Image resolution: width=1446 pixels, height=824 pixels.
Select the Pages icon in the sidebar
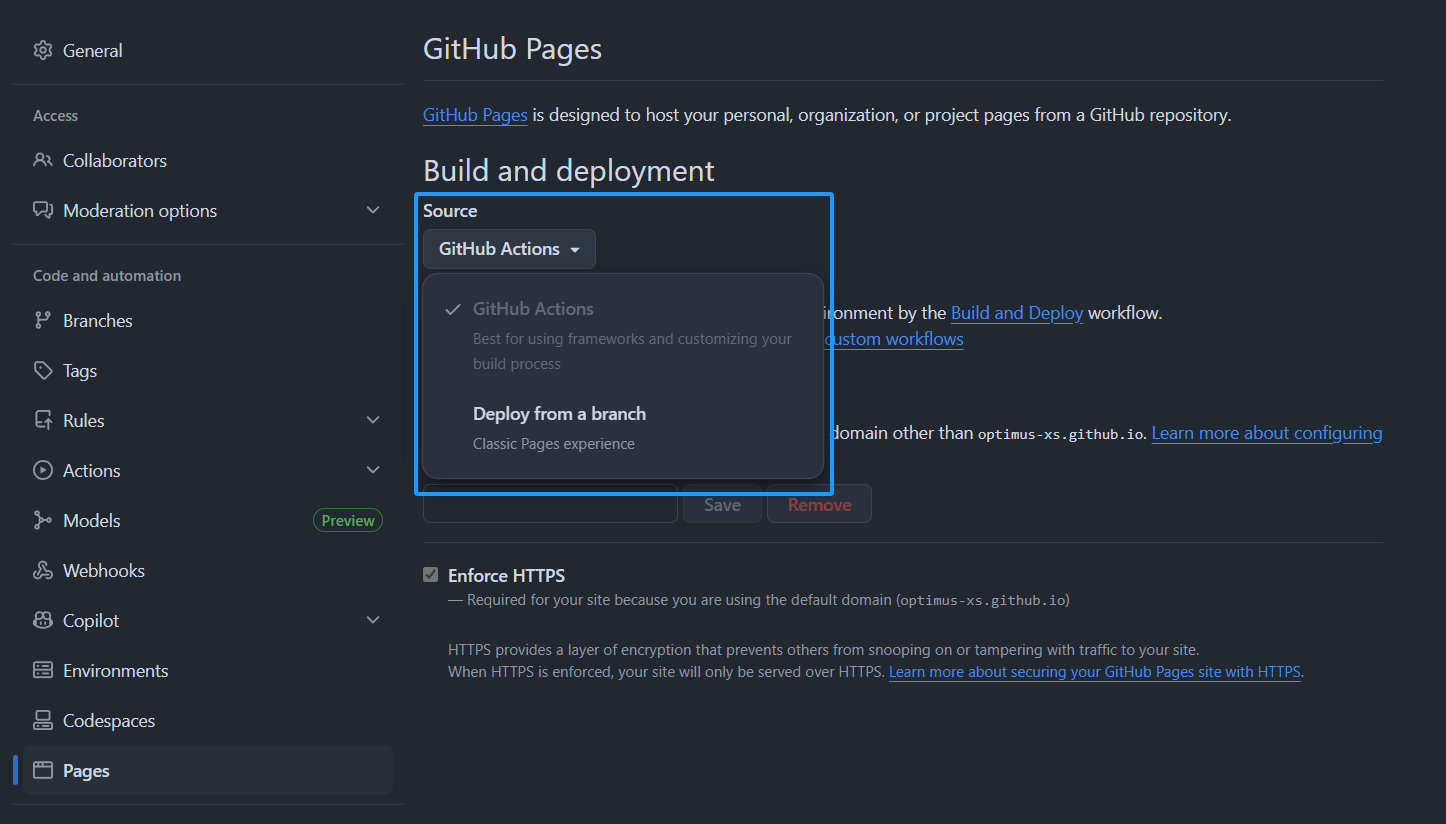pyautogui.click(x=42, y=770)
